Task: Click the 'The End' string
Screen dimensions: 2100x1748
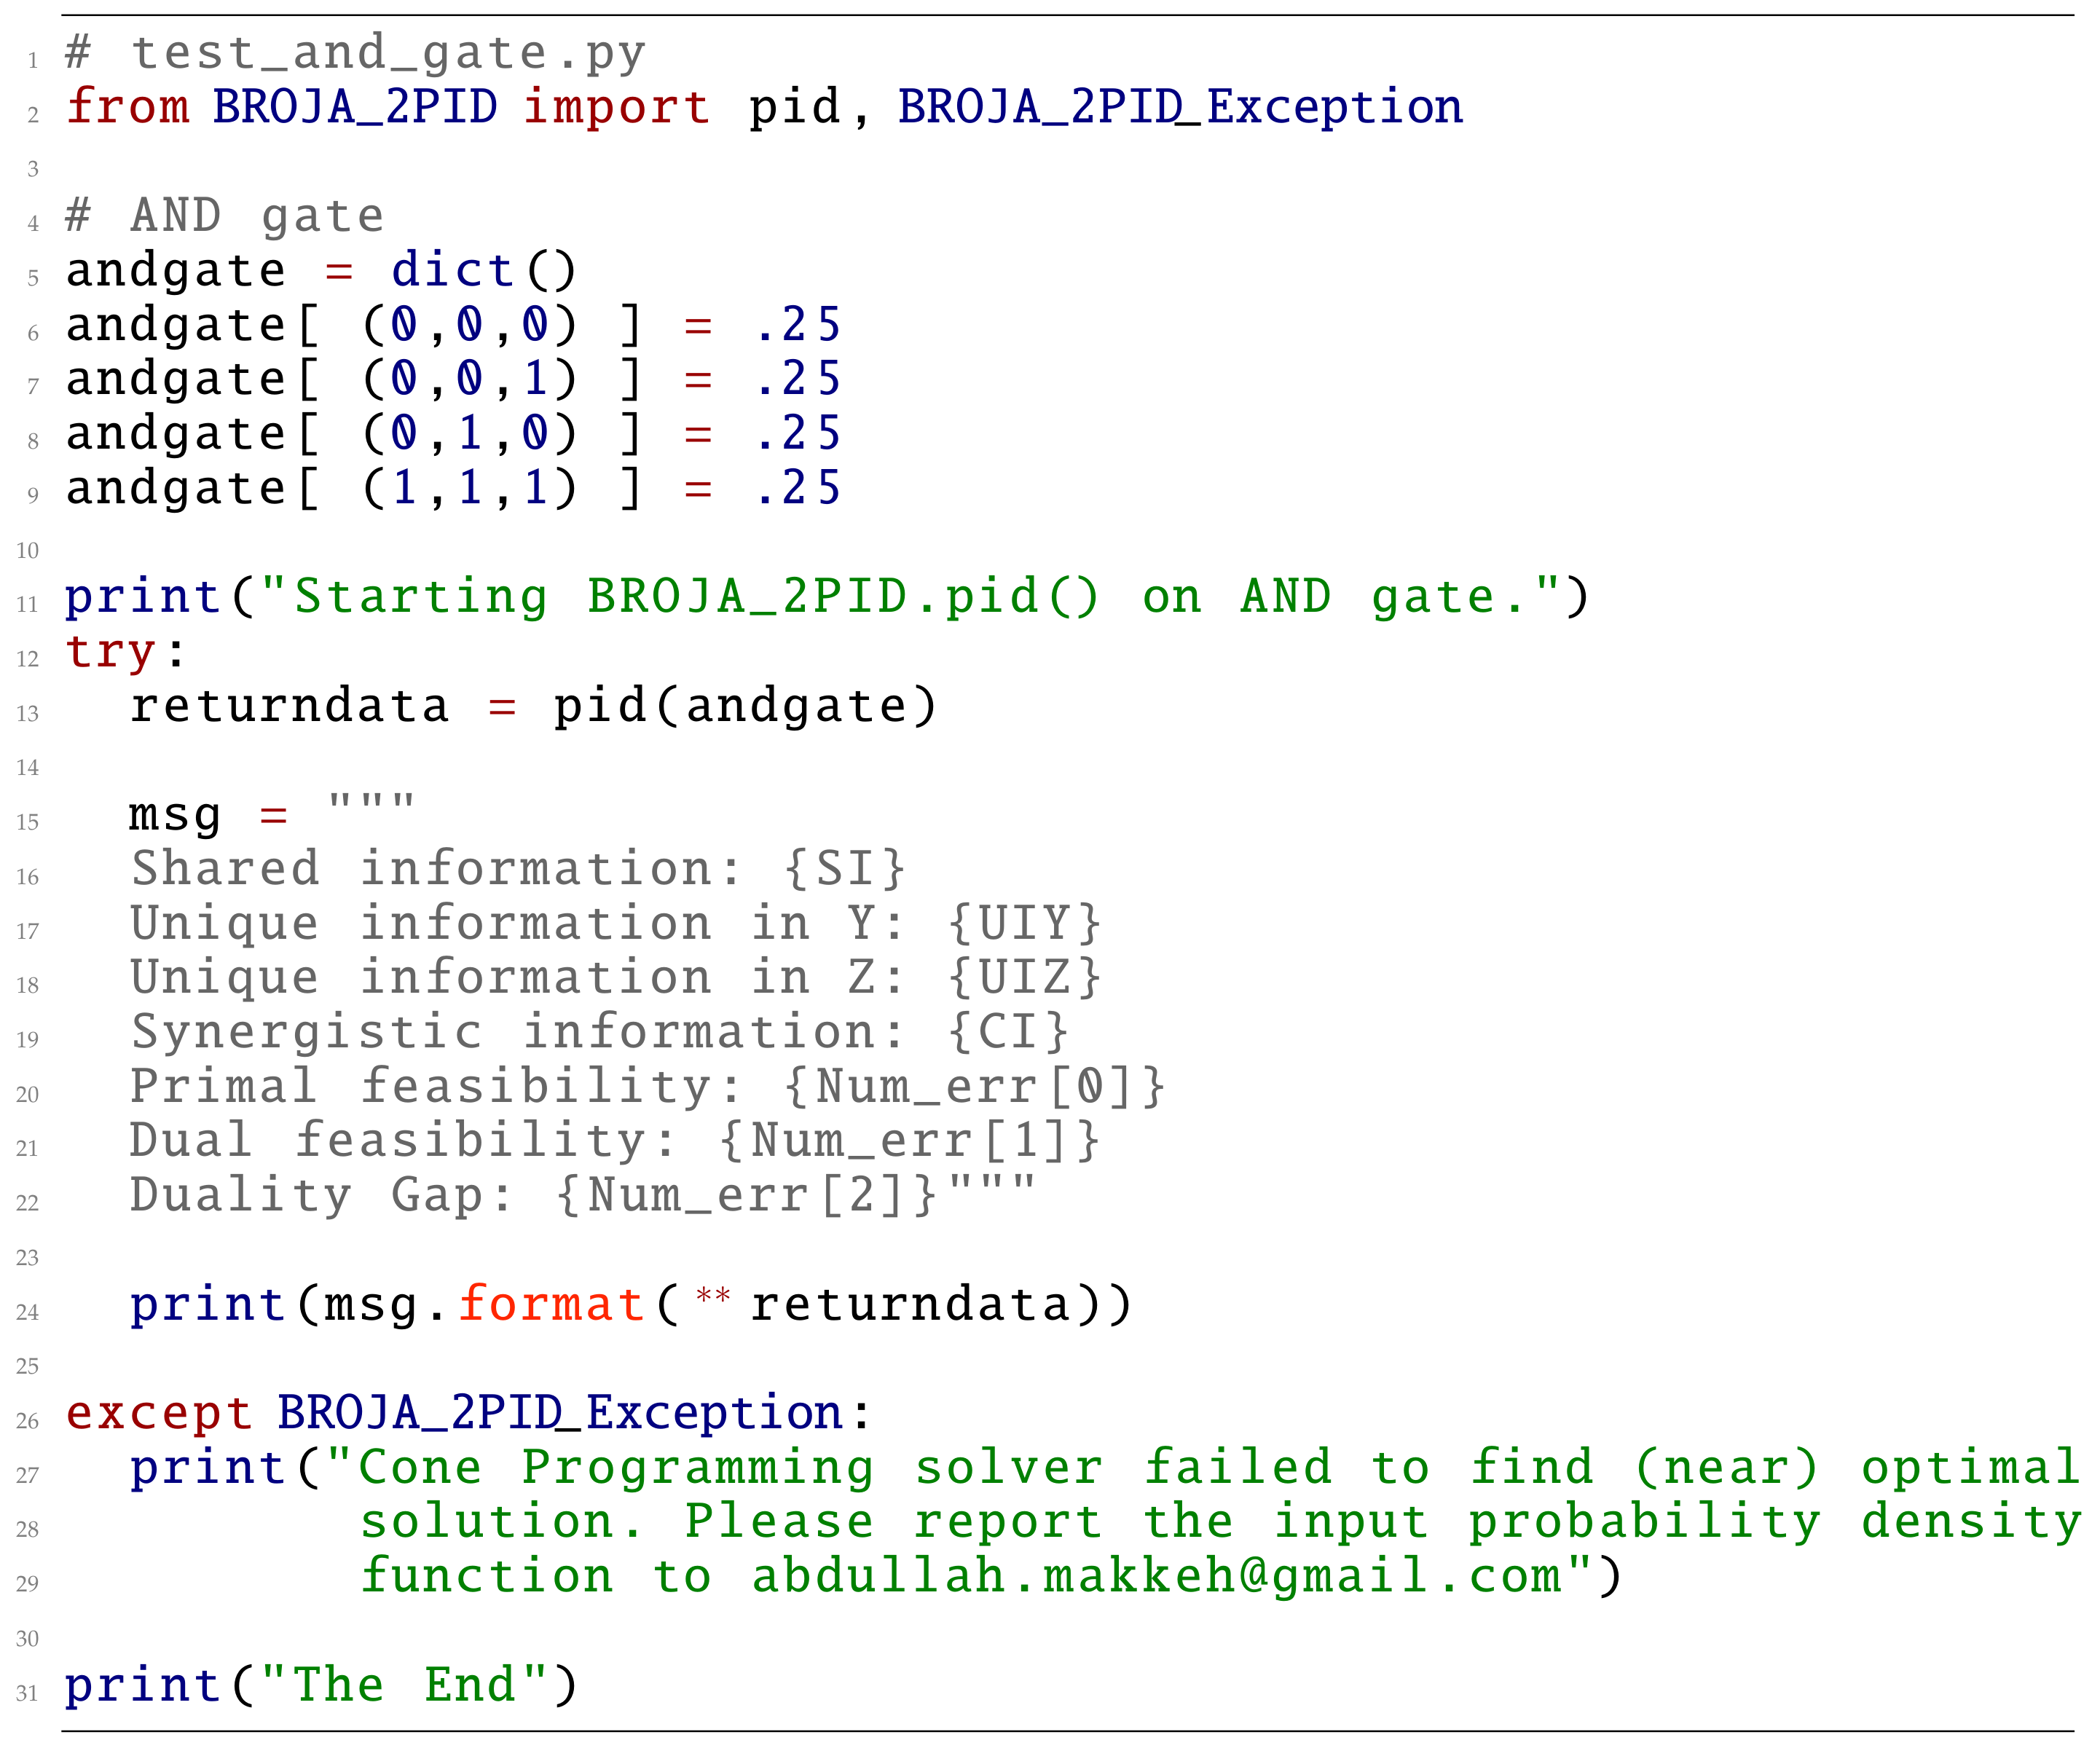Action: click(x=404, y=1684)
